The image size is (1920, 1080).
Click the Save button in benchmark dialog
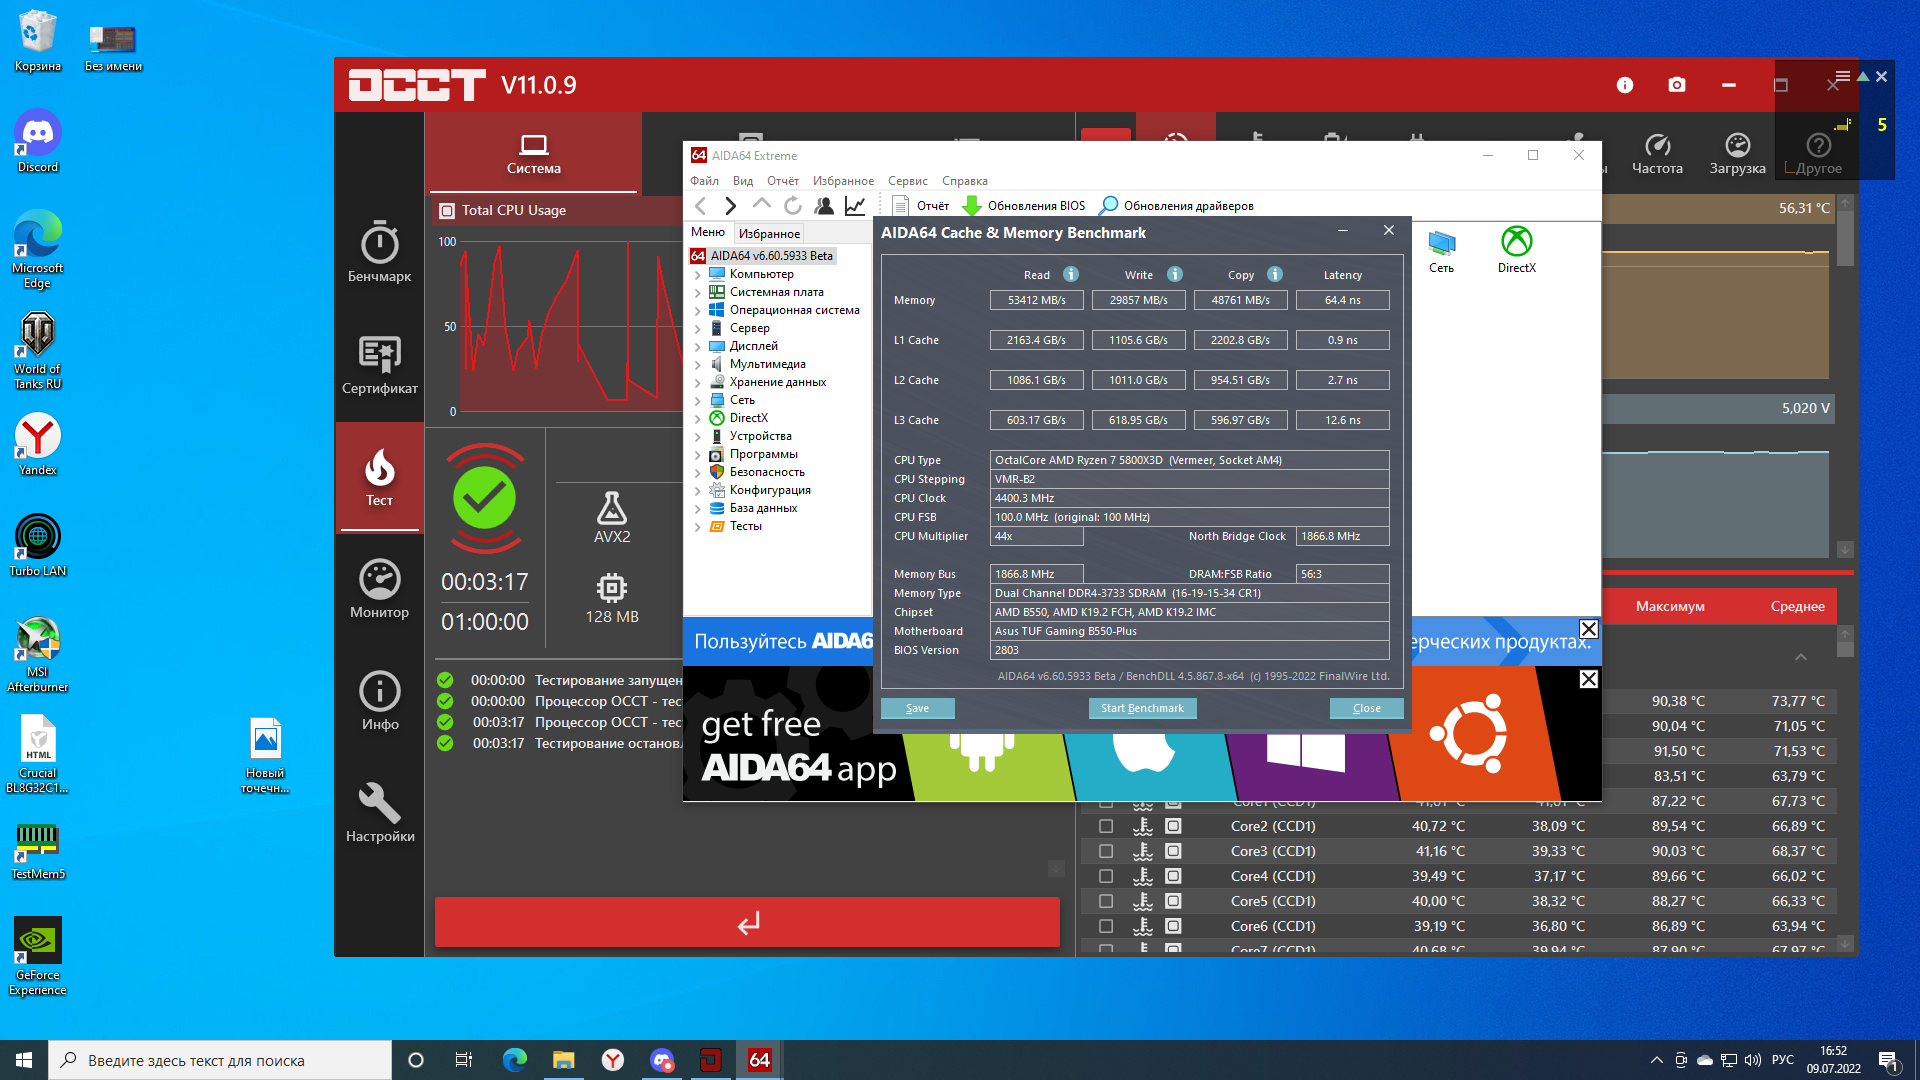[x=917, y=708]
